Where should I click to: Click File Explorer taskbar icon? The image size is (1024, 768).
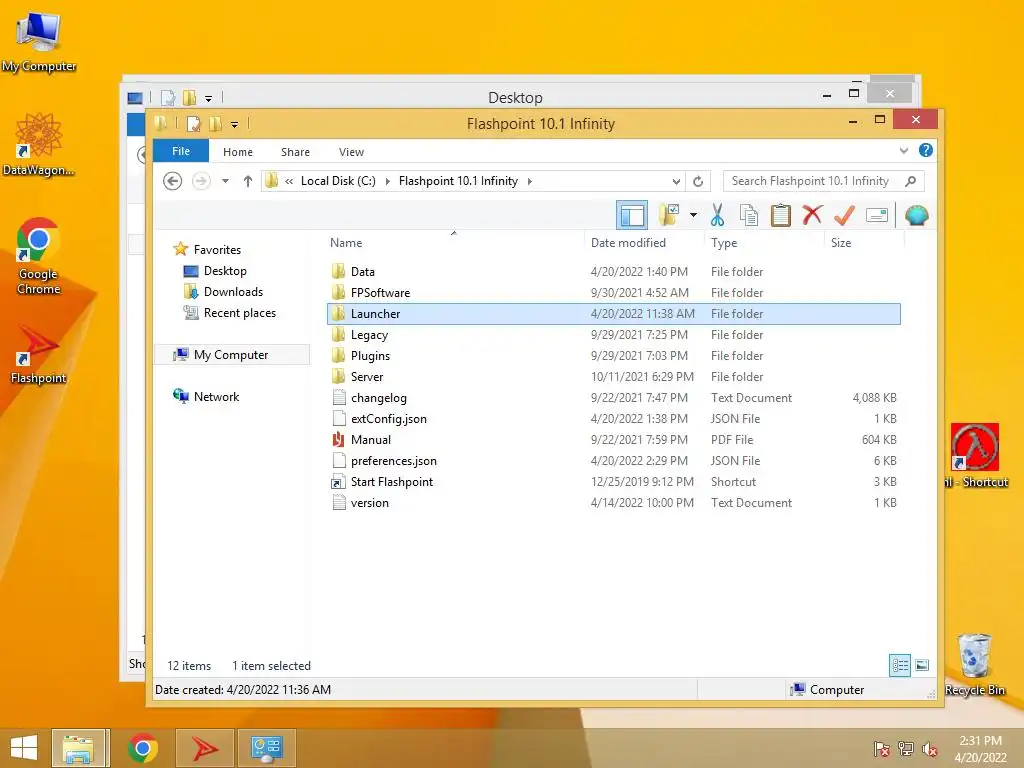(x=78, y=748)
